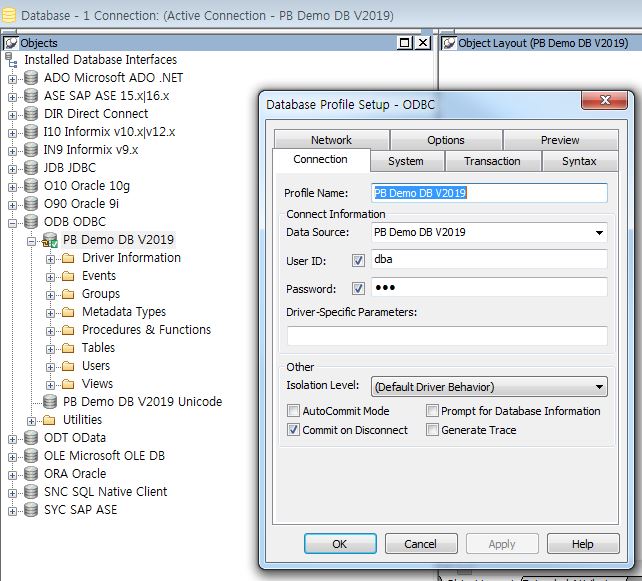Open the Data Source dropdown
Image resolution: width=642 pixels, height=581 pixels.
click(599, 233)
